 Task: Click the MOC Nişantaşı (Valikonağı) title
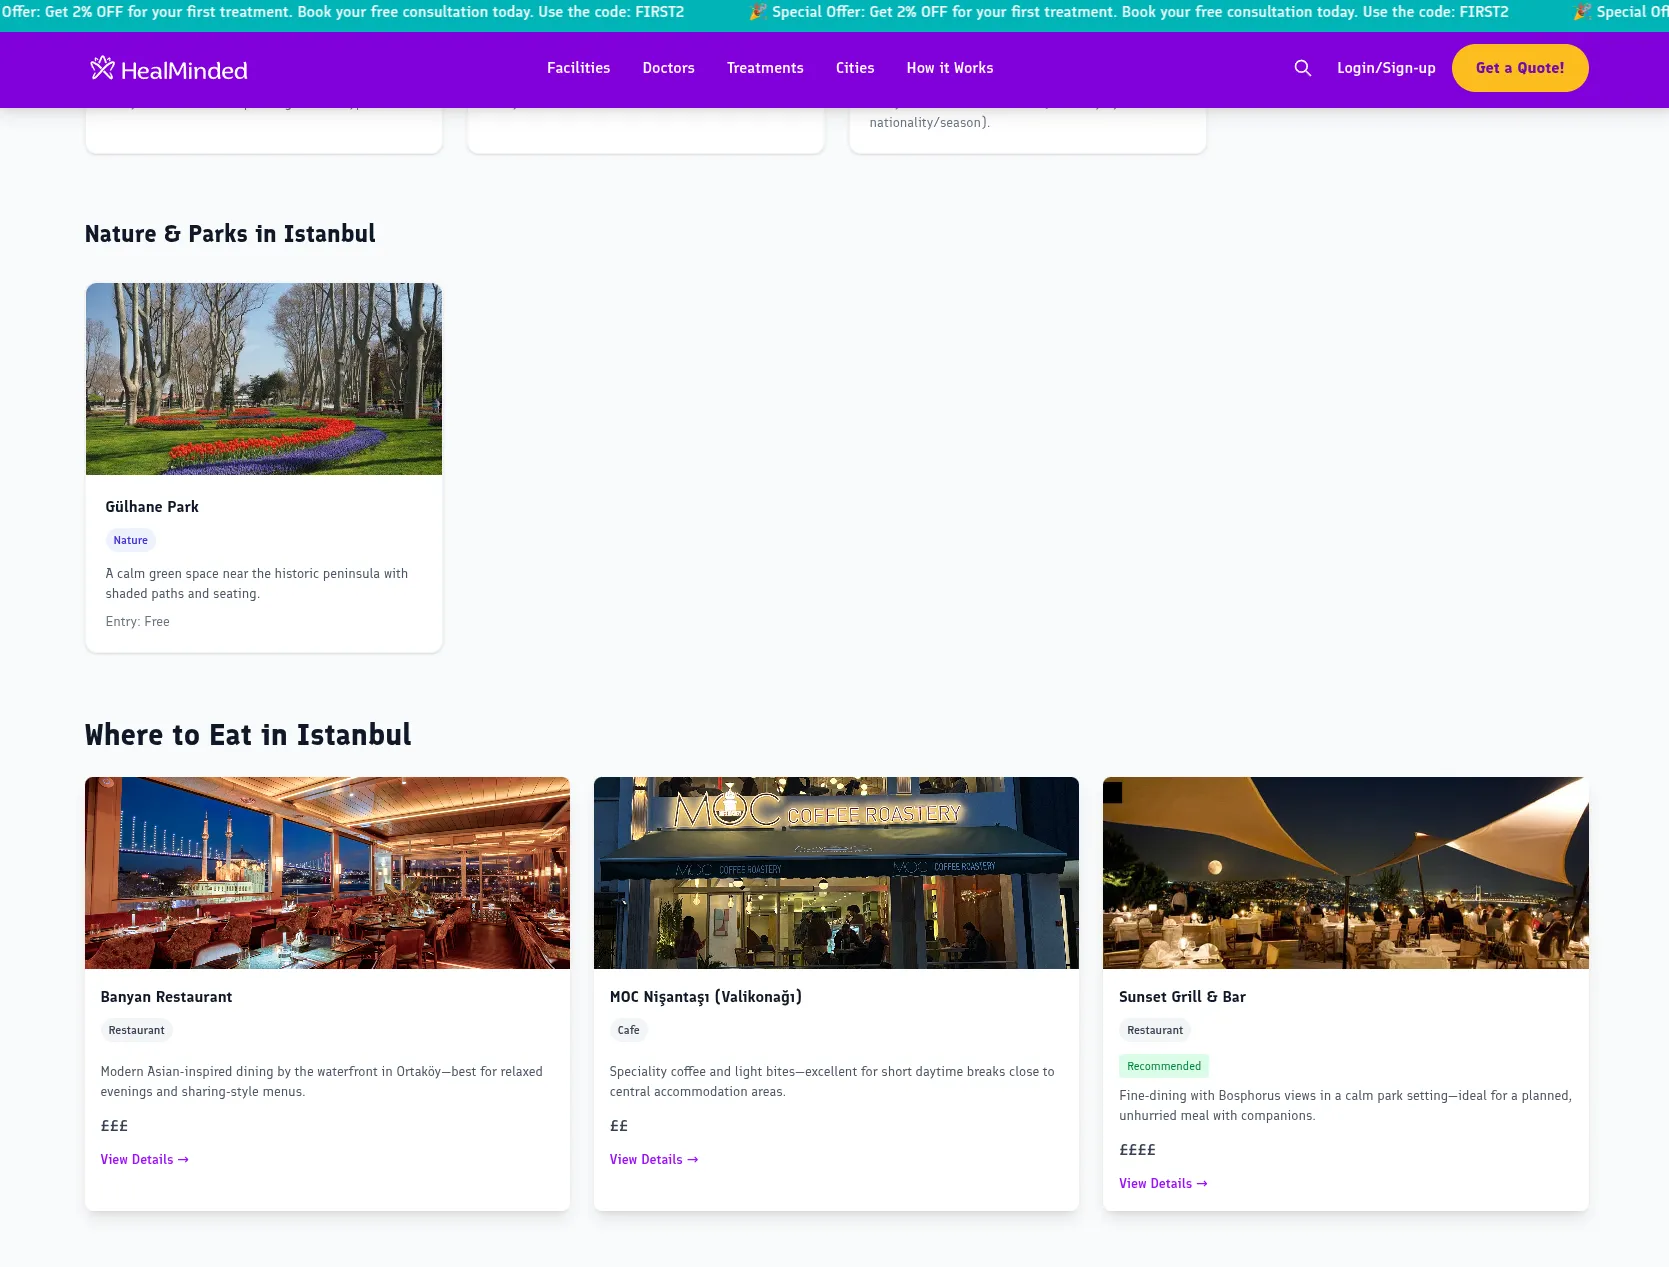point(706,997)
